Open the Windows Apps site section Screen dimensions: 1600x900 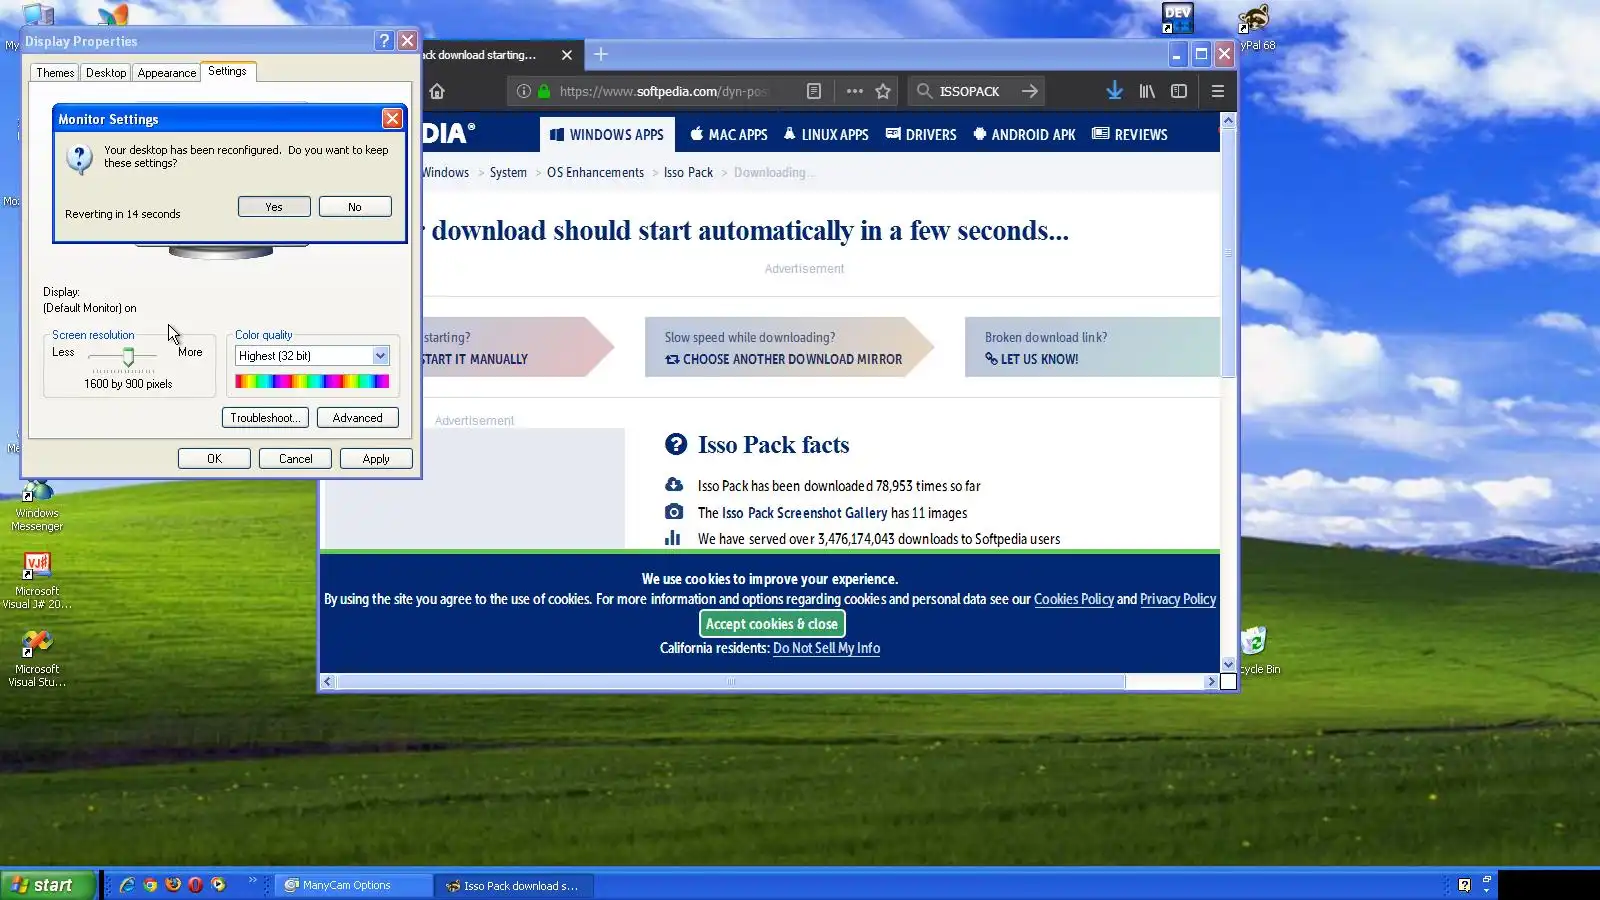(x=607, y=135)
